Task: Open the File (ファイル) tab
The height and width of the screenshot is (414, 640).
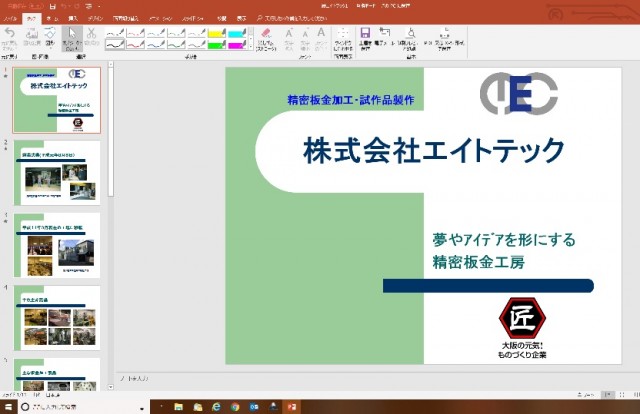Action: coord(10,18)
